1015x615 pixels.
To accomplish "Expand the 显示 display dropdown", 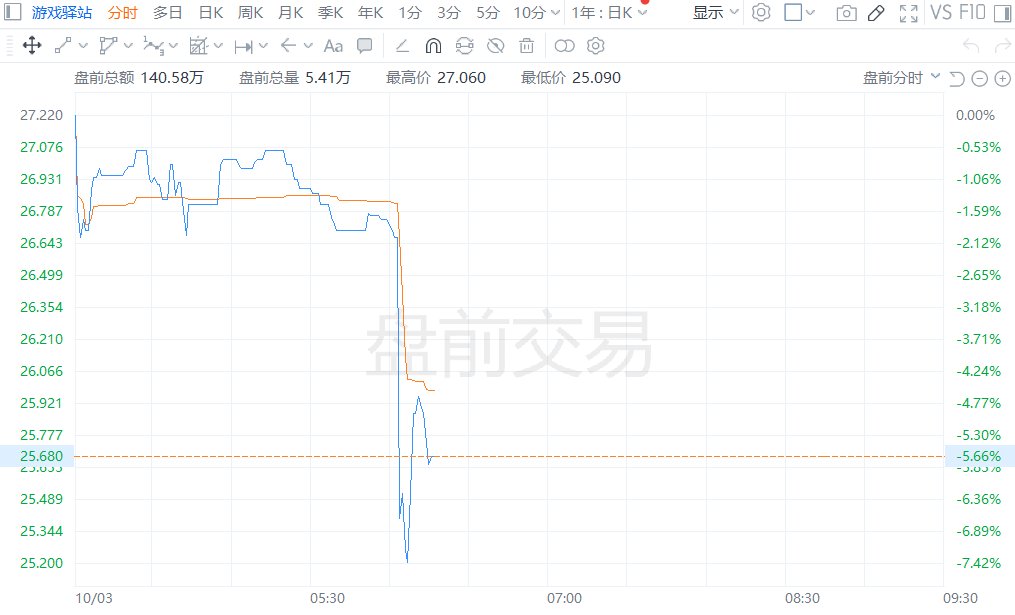I will pyautogui.click(x=716, y=13).
